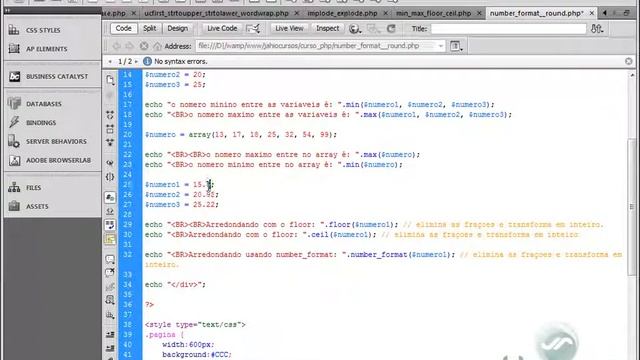Open Live View options menu icon
640x360 pixels.
click(x=456, y=46)
